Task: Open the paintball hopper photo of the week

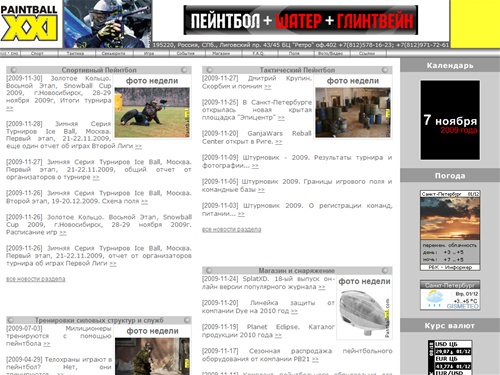Action: point(364,313)
